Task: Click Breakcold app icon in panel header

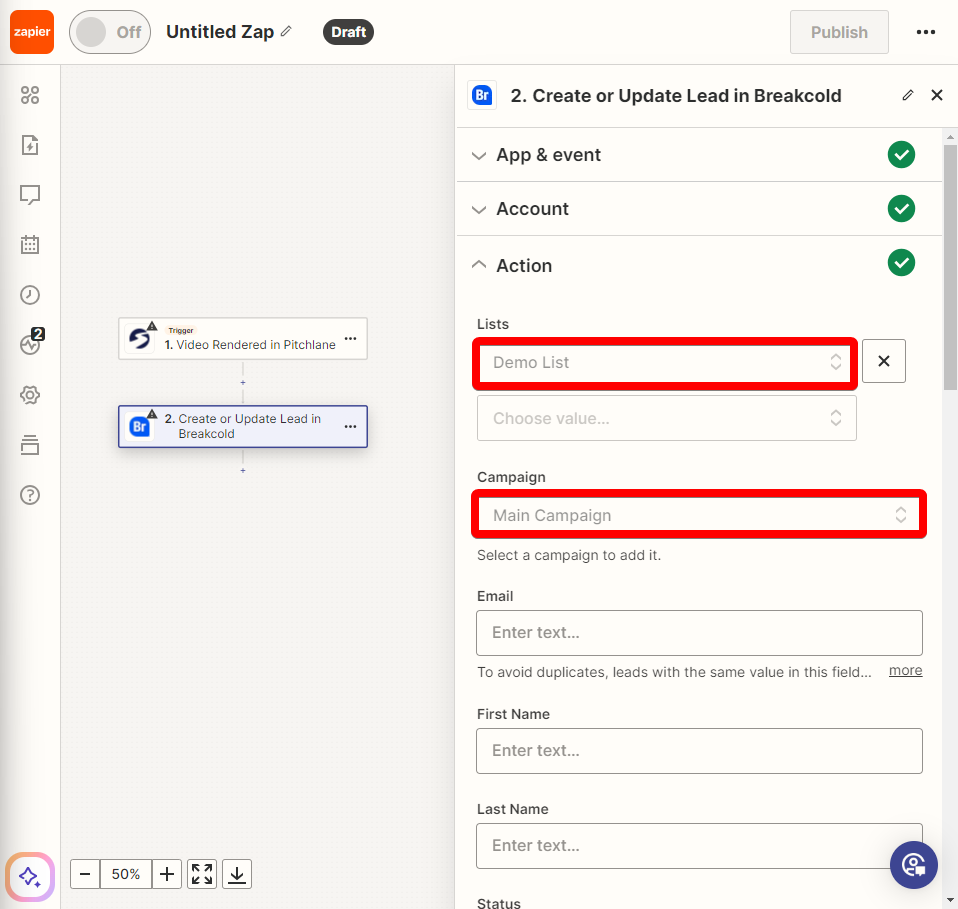Action: pyautogui.click(x=482, y=95)
